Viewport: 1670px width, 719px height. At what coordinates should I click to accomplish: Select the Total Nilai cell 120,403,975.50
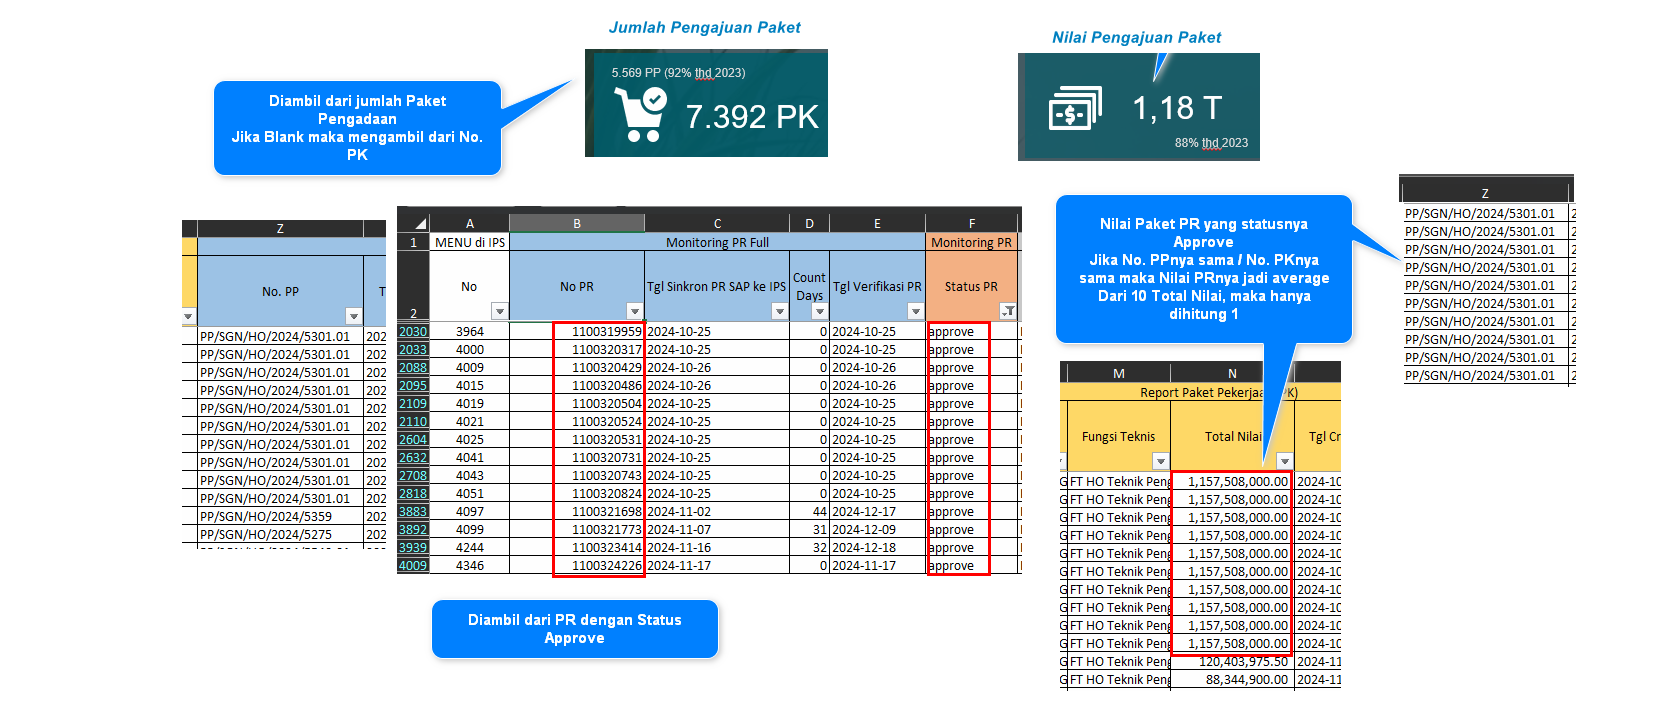pyautogui.click(x=1232, y=661)
